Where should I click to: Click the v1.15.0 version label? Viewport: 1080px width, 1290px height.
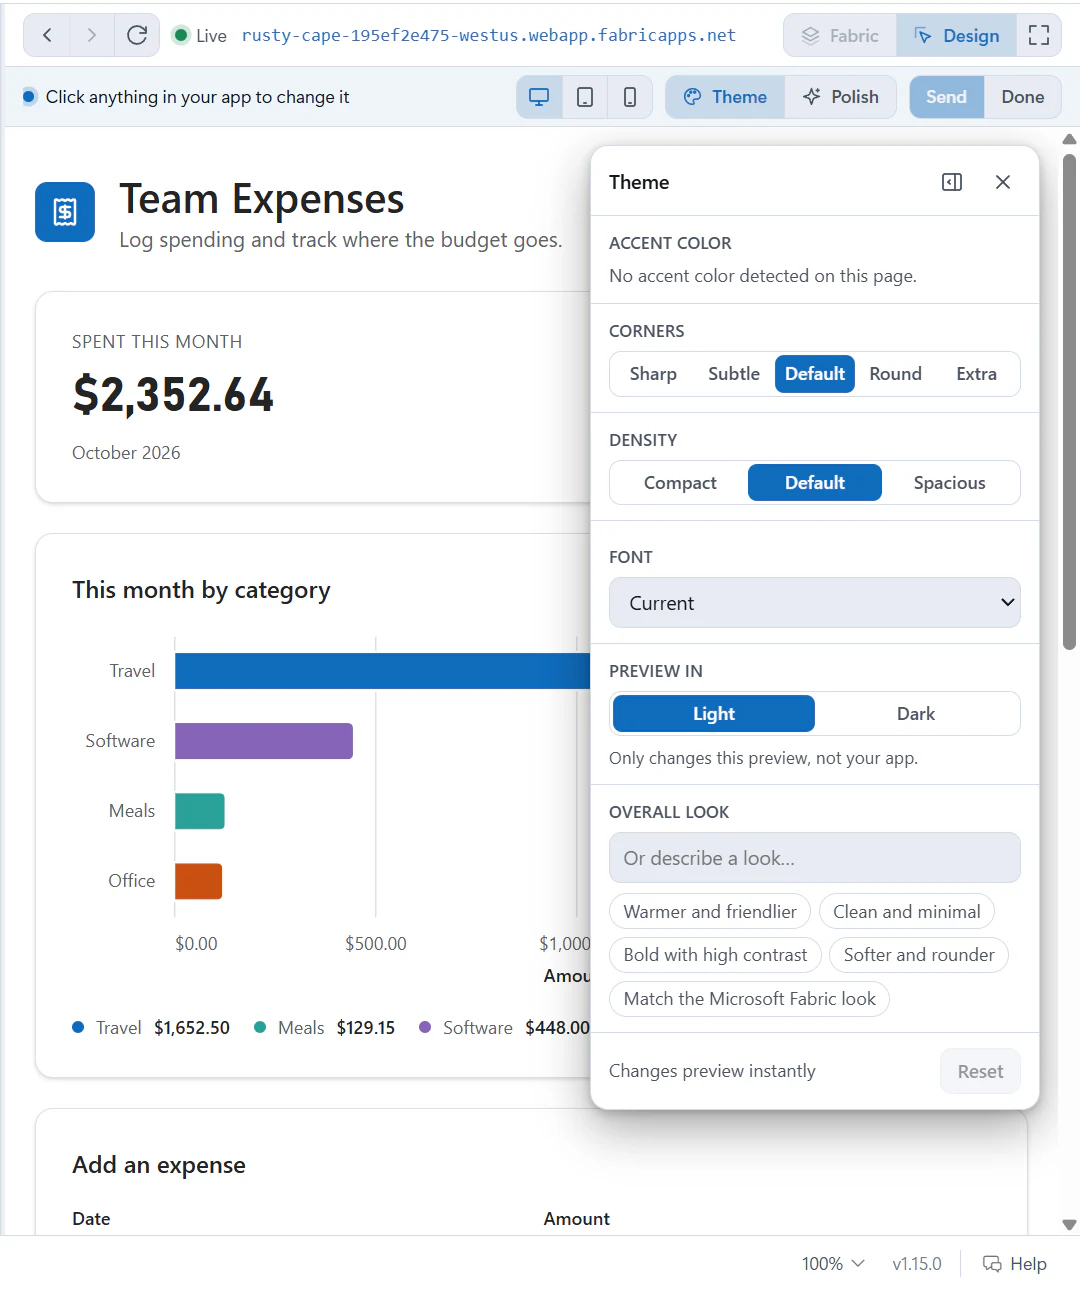point(917,1264)
